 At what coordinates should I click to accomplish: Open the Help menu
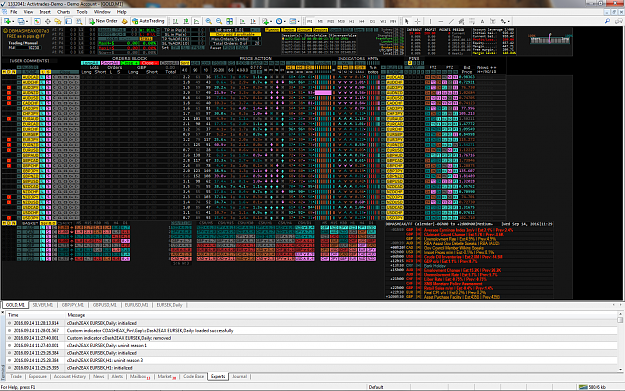(x=122, y=12)
